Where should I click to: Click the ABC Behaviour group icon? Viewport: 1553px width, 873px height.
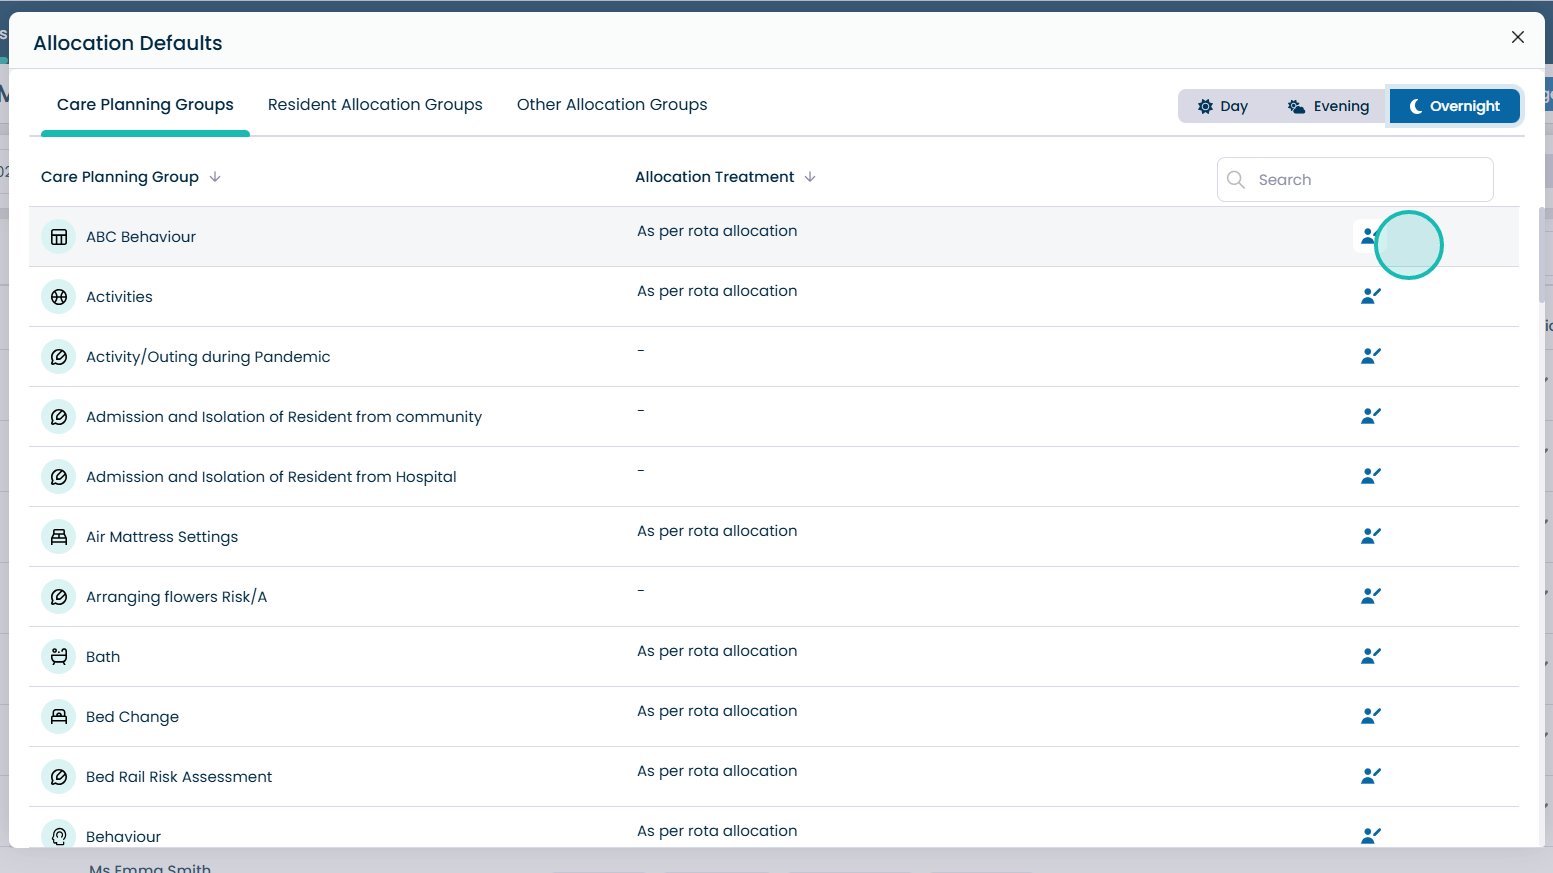coord(59,237)
